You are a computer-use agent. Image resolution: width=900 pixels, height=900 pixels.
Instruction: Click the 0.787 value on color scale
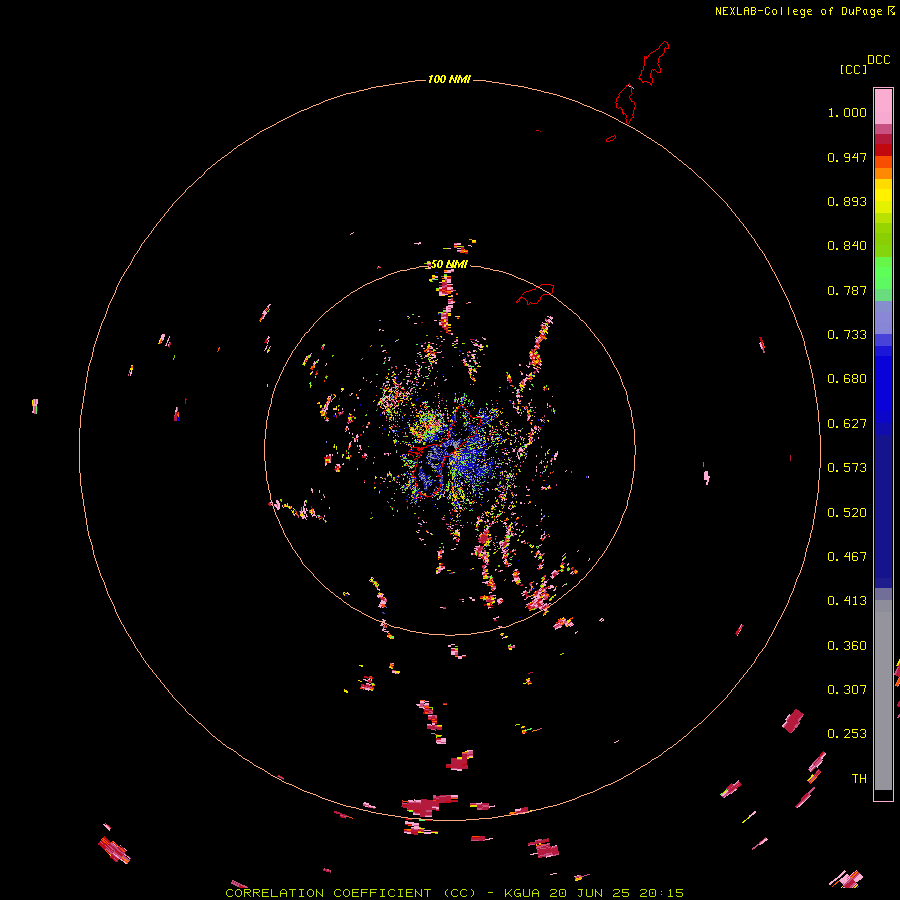(x=847, y=290)
